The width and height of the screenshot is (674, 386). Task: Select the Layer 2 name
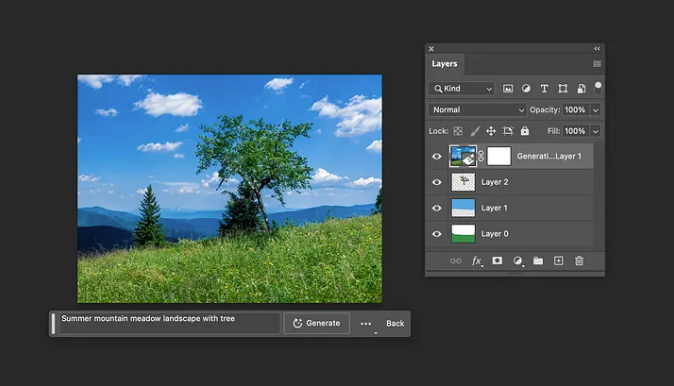[x=495, y=182]
